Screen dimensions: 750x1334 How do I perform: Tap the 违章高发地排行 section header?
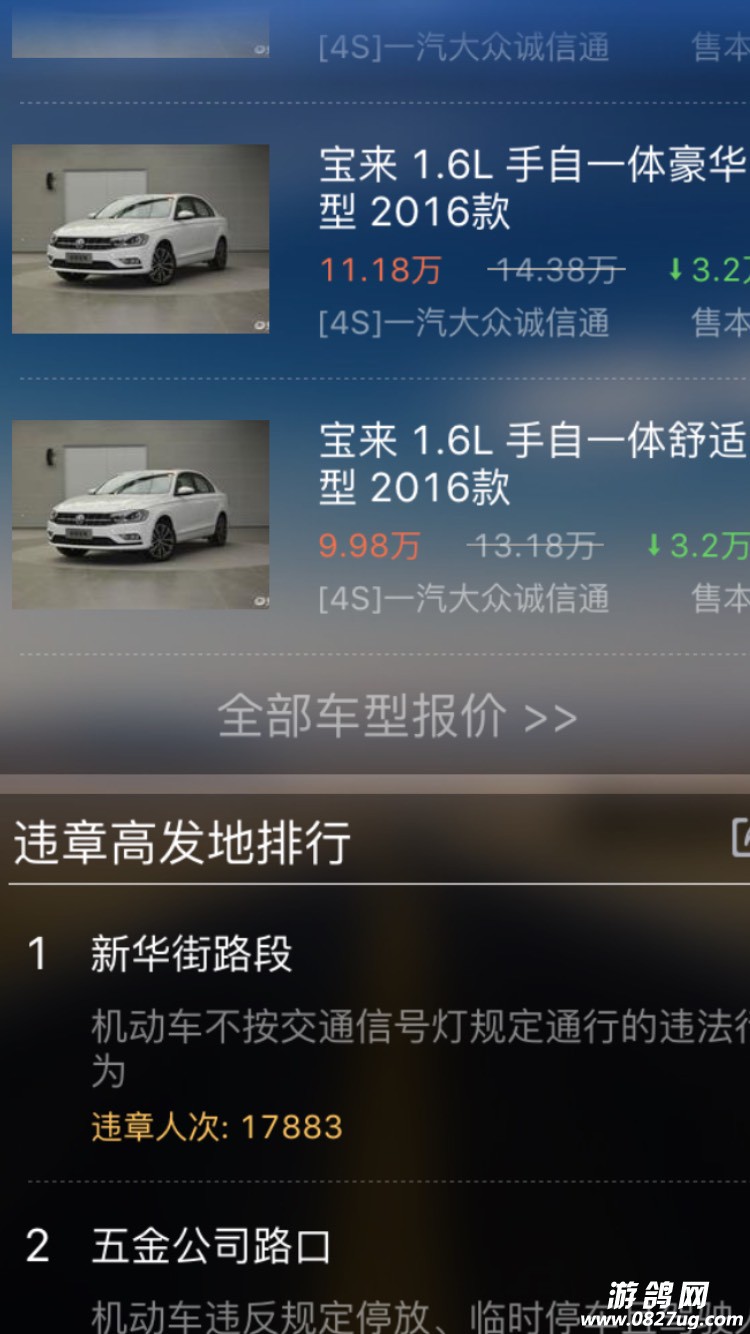[x=182, y=842]
